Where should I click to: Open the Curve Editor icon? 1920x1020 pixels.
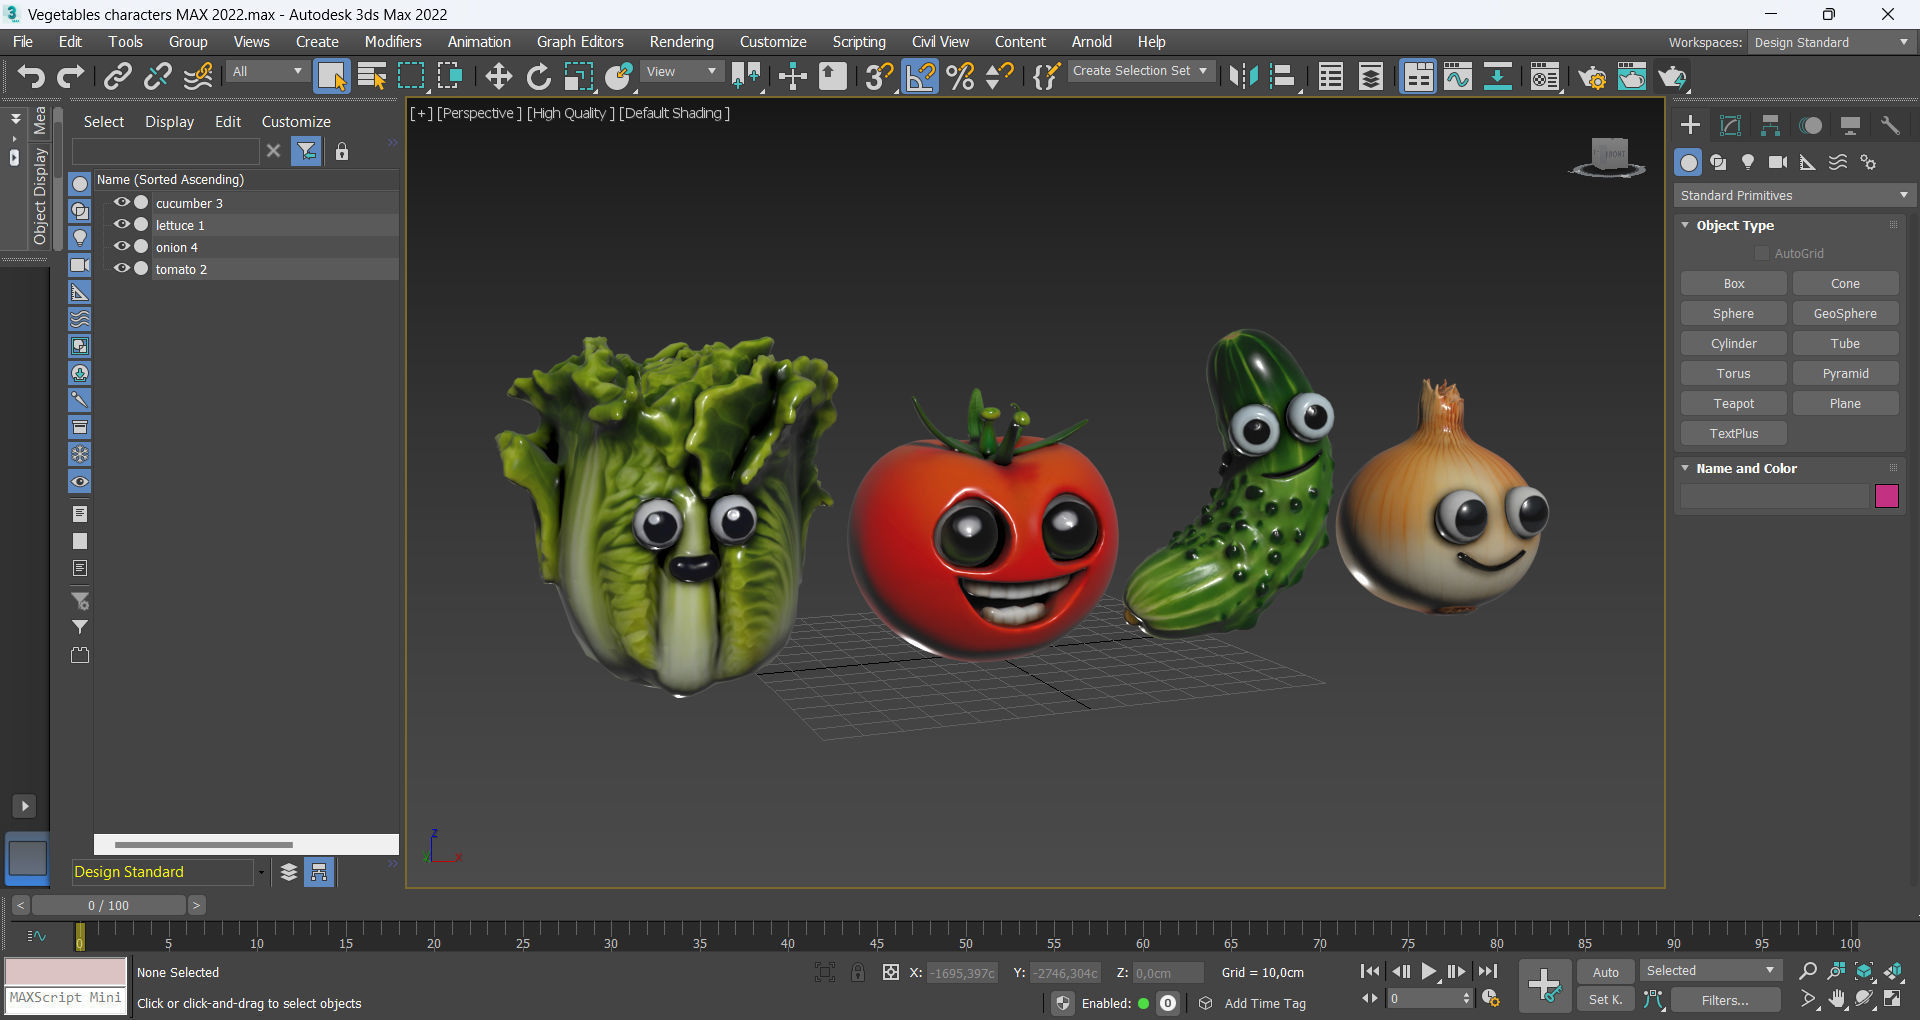coord(1458,76)
